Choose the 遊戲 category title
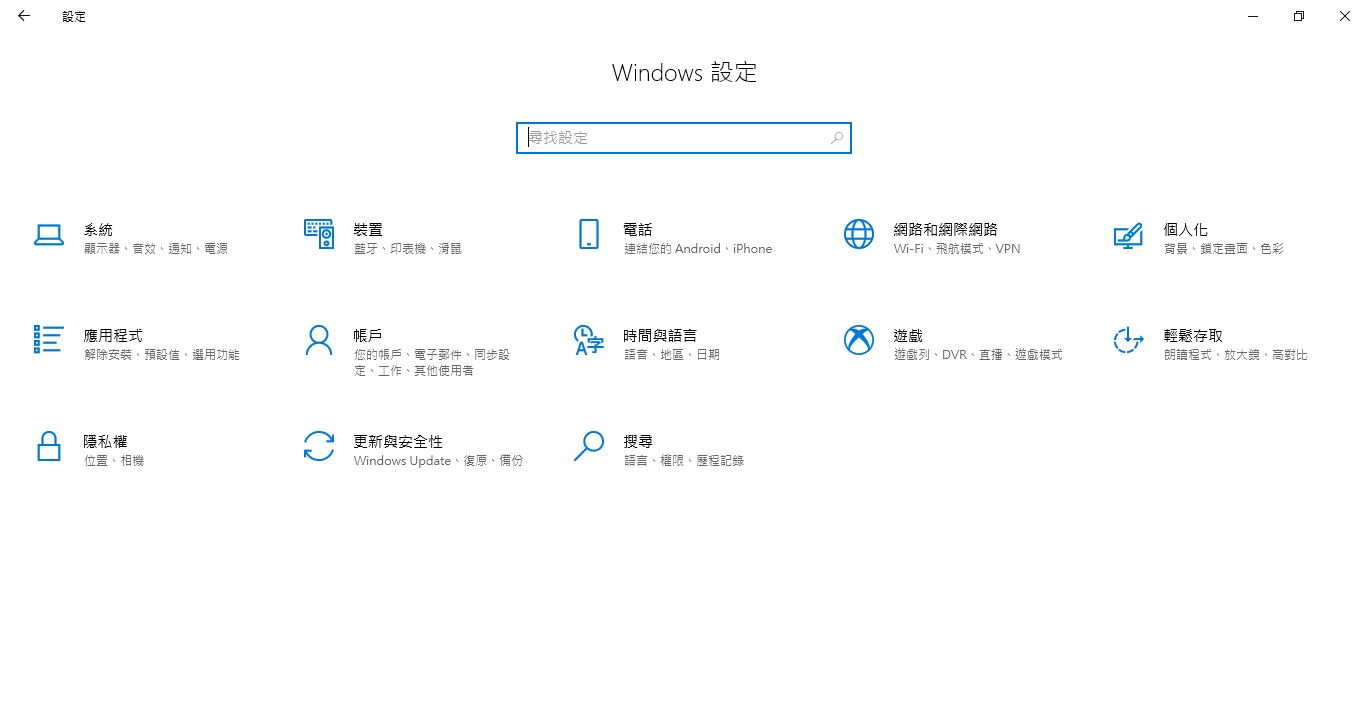This screenshot has height=728, width=1368. (908, 336)
